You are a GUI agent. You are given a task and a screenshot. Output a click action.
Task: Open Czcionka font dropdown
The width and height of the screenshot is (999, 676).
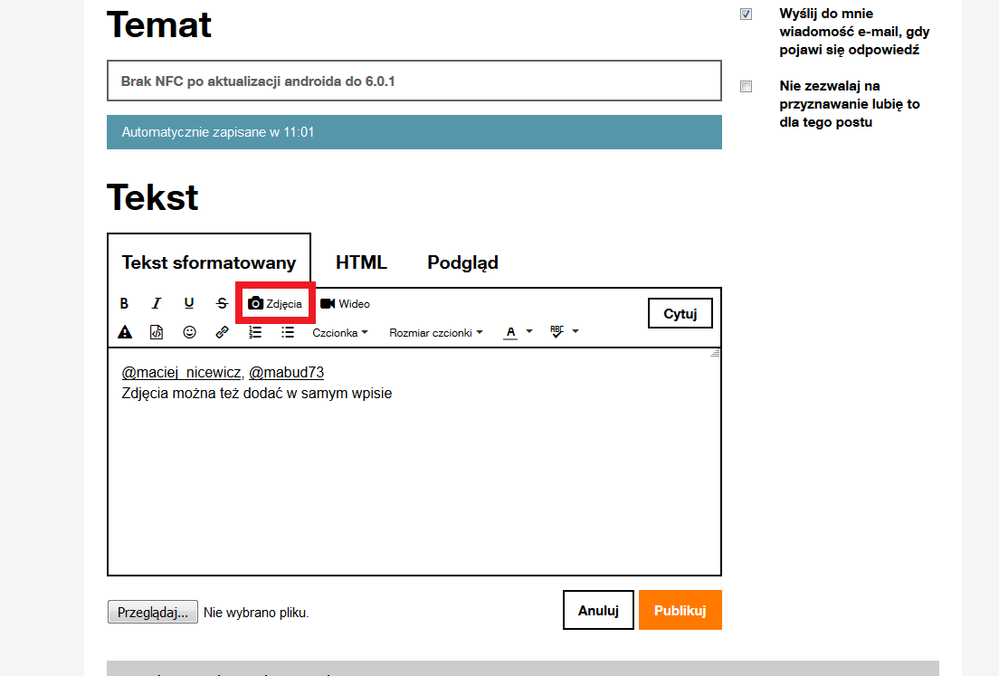[340, 333]
